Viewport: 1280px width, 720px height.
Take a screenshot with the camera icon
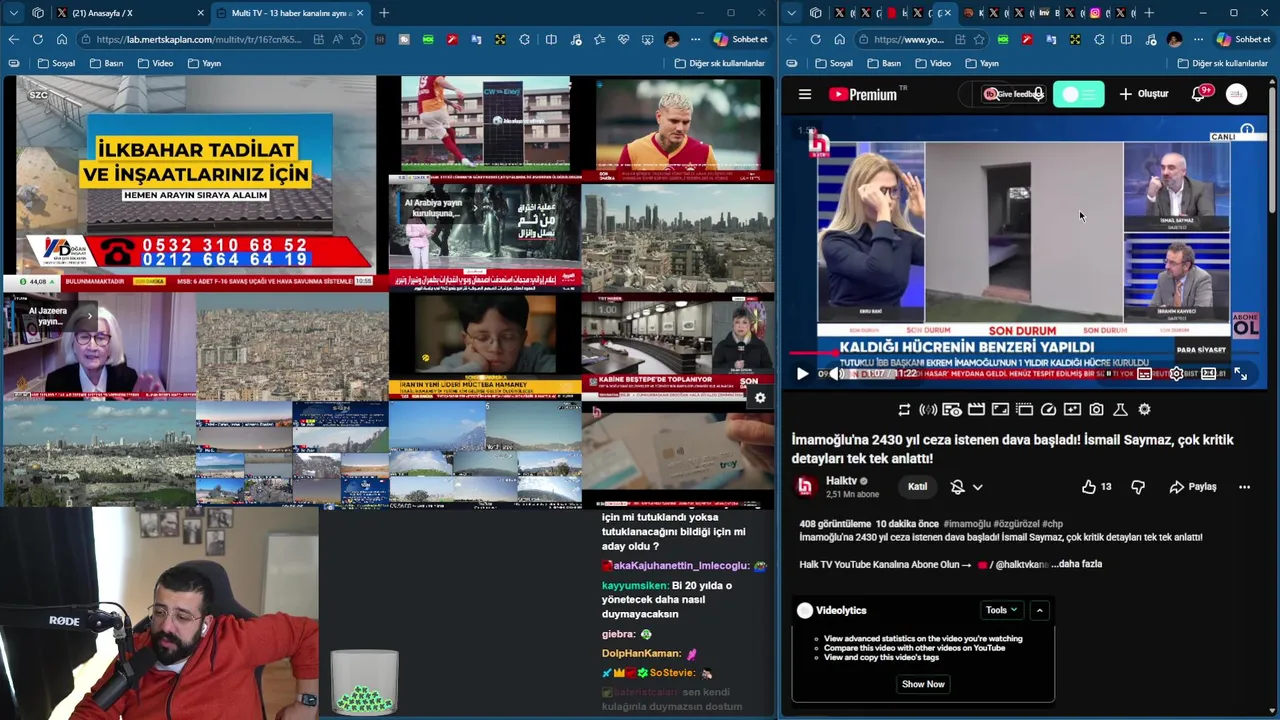coord(1096,409)
